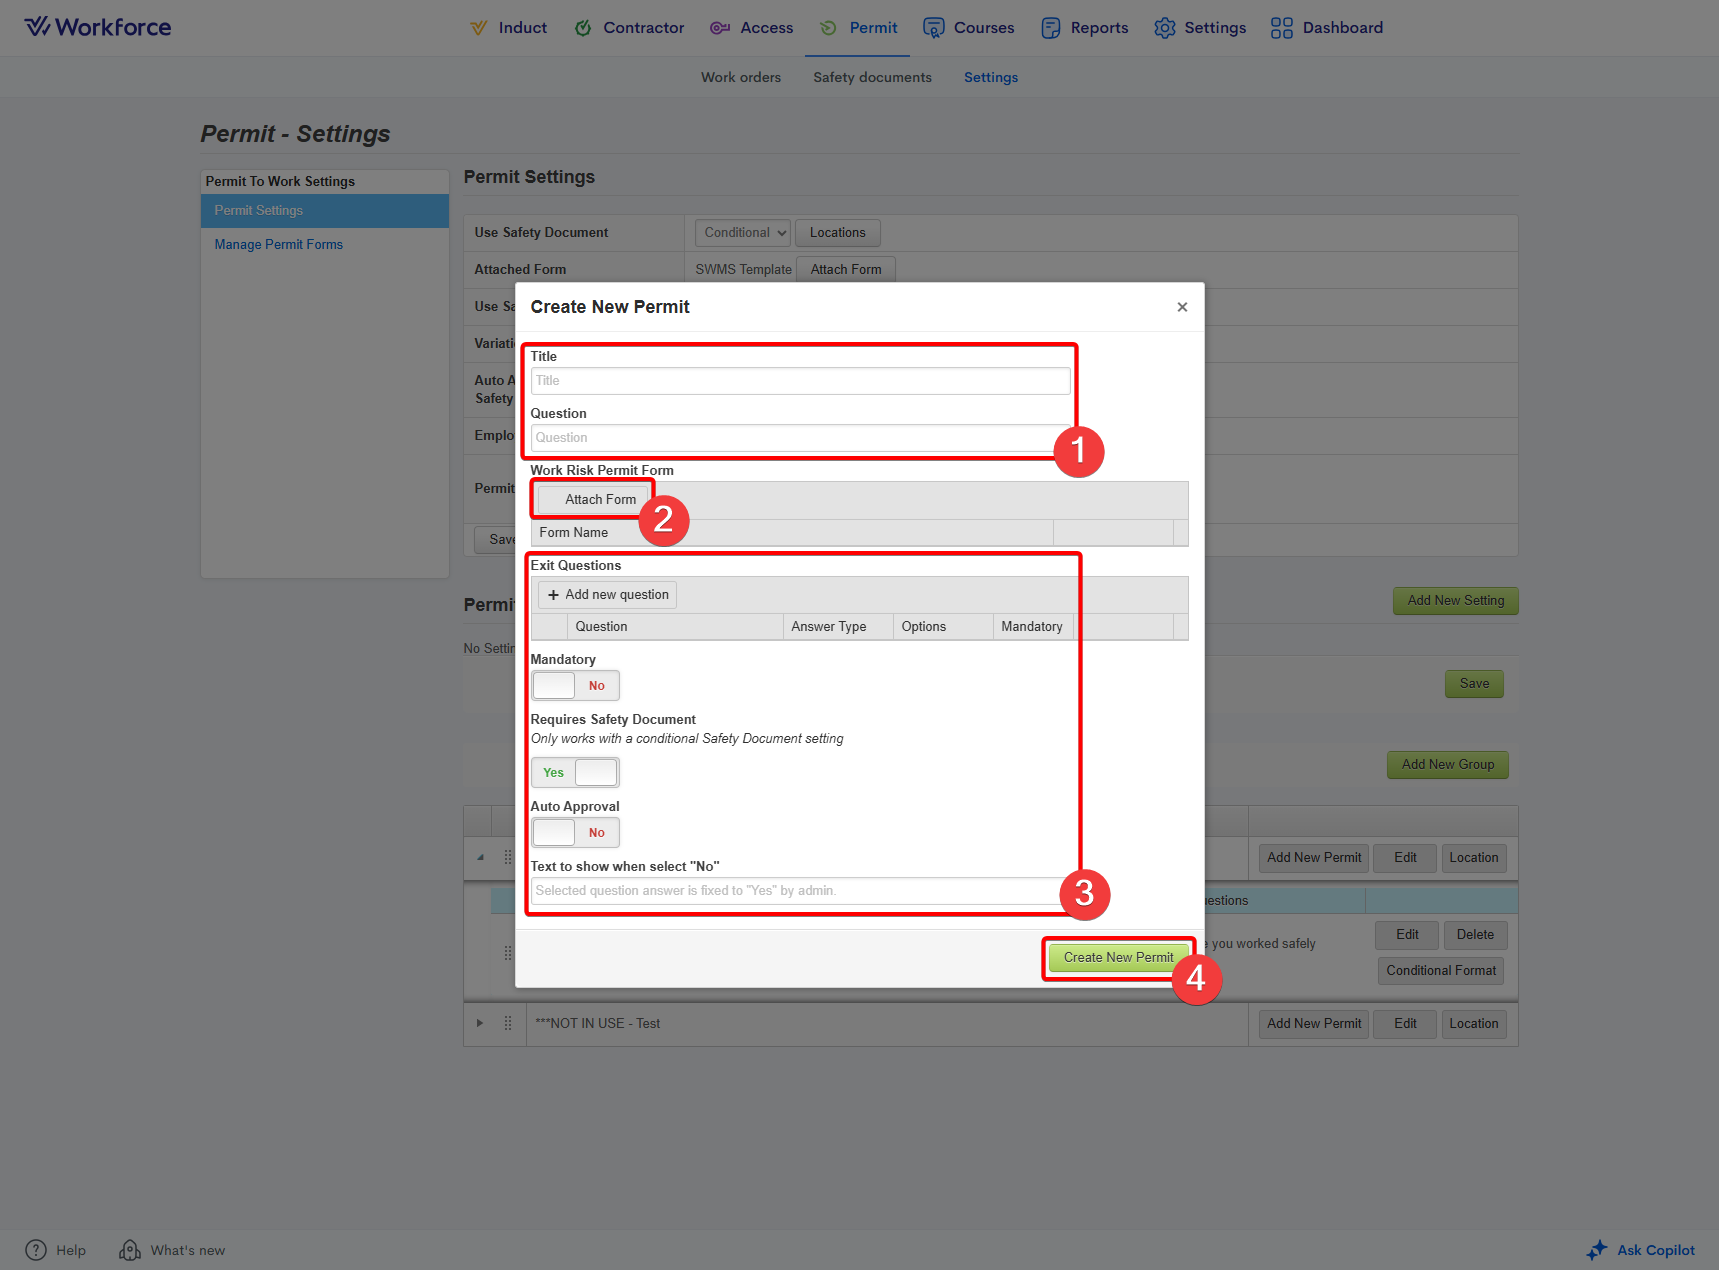This screenshot has width=1719, height=1270.
Task: Open the Induct module icon
Action: [479, 28]
